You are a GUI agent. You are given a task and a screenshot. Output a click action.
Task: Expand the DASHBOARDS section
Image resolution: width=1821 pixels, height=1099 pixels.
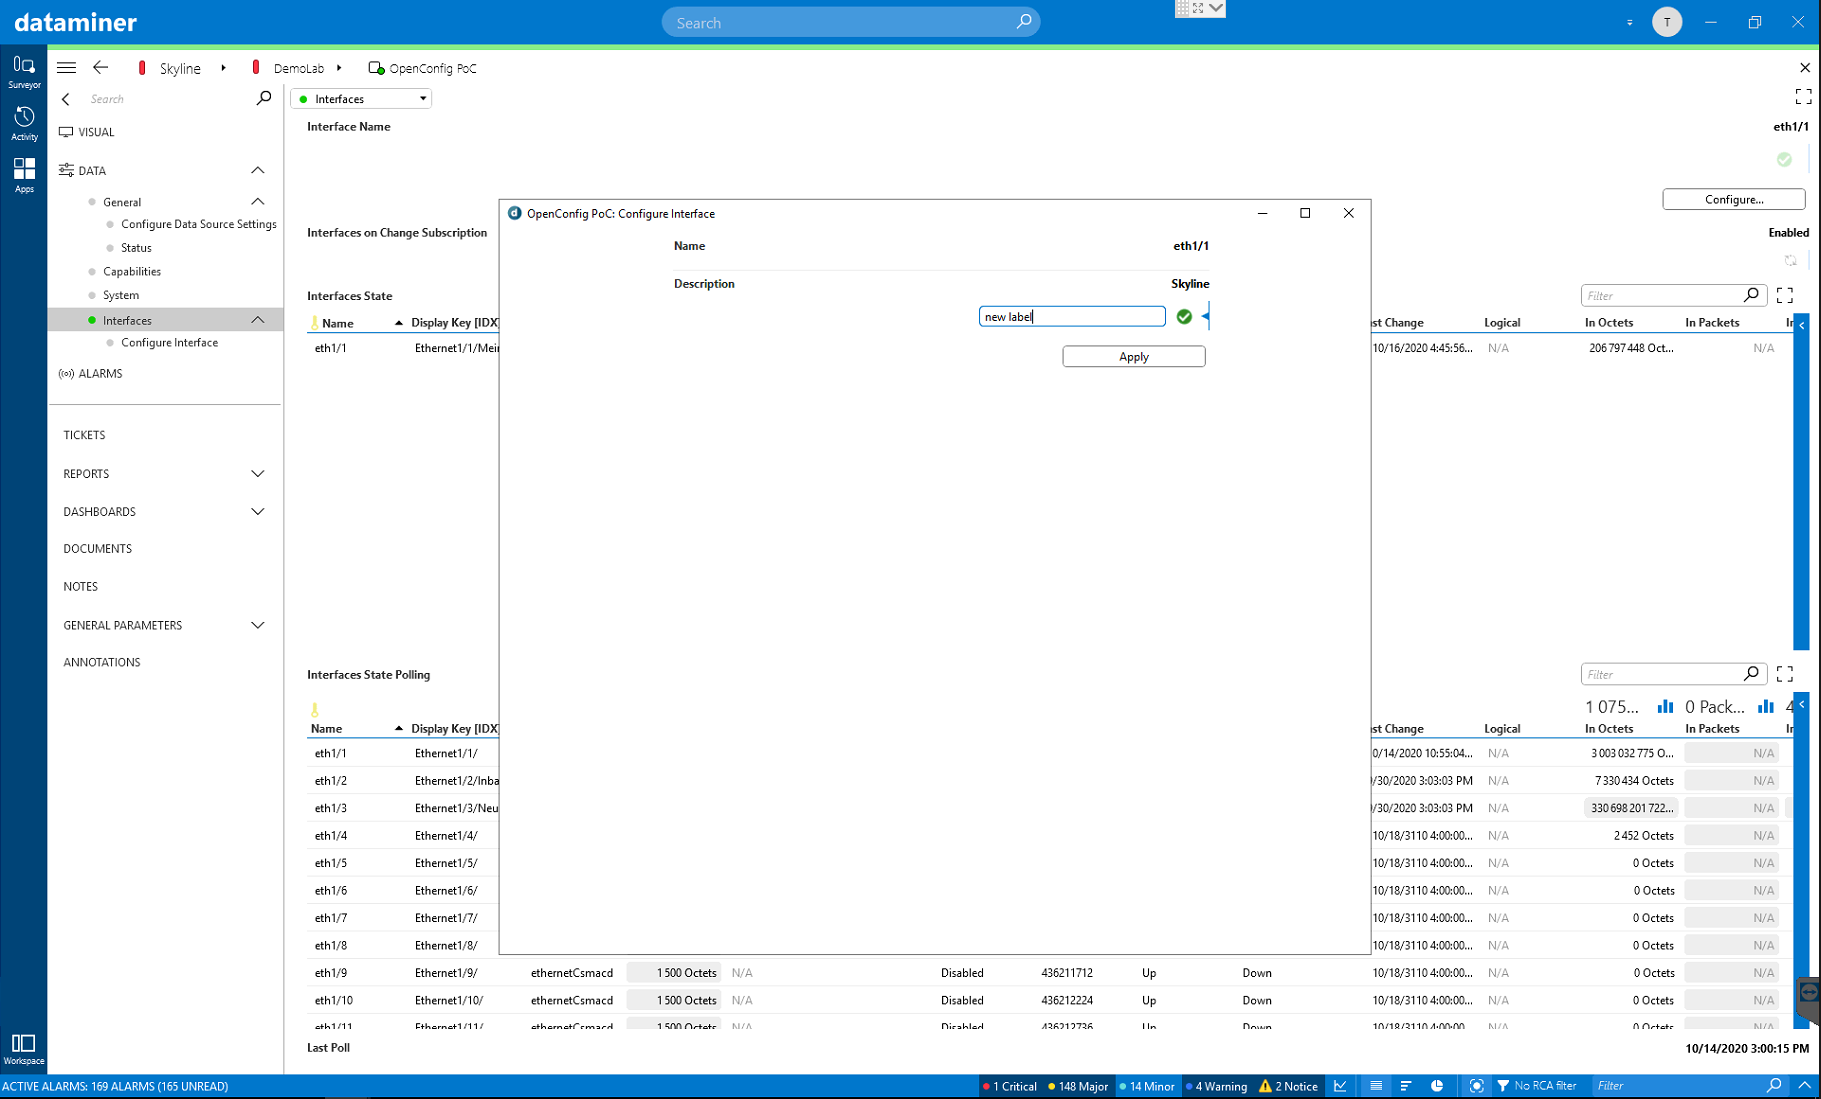(x=257, y=512)
